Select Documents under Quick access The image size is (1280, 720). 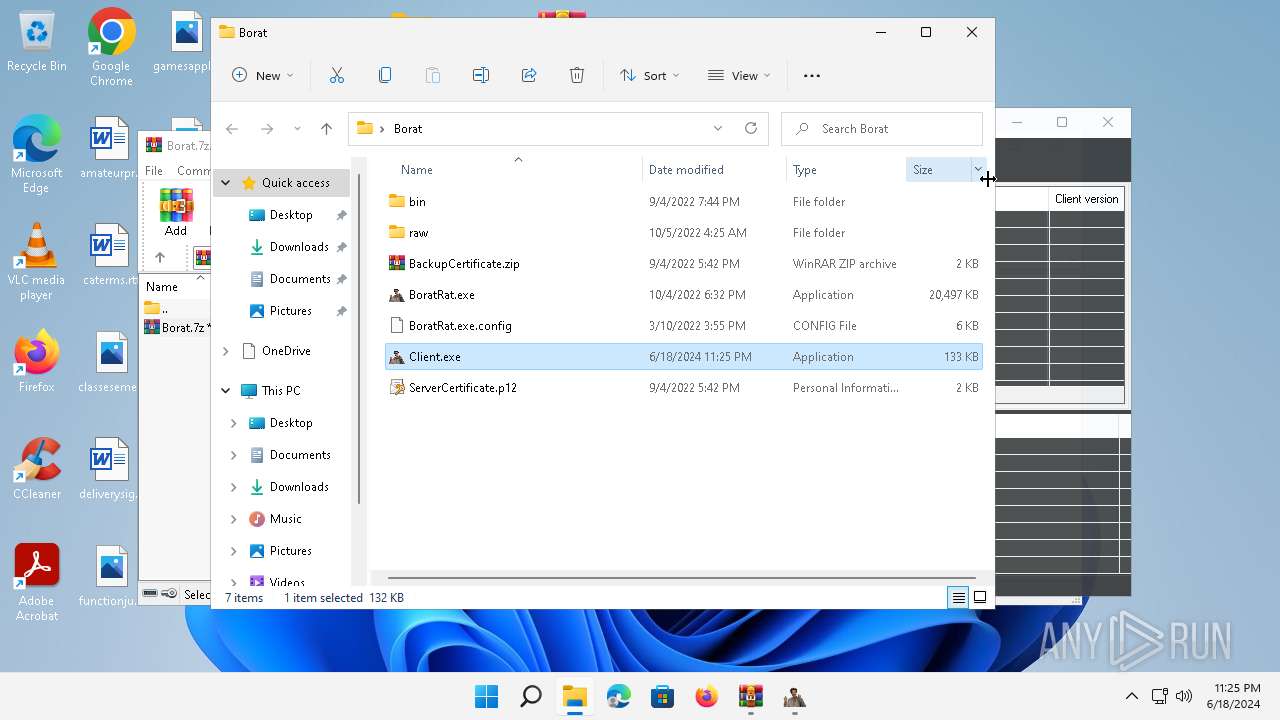coord(300,279)
